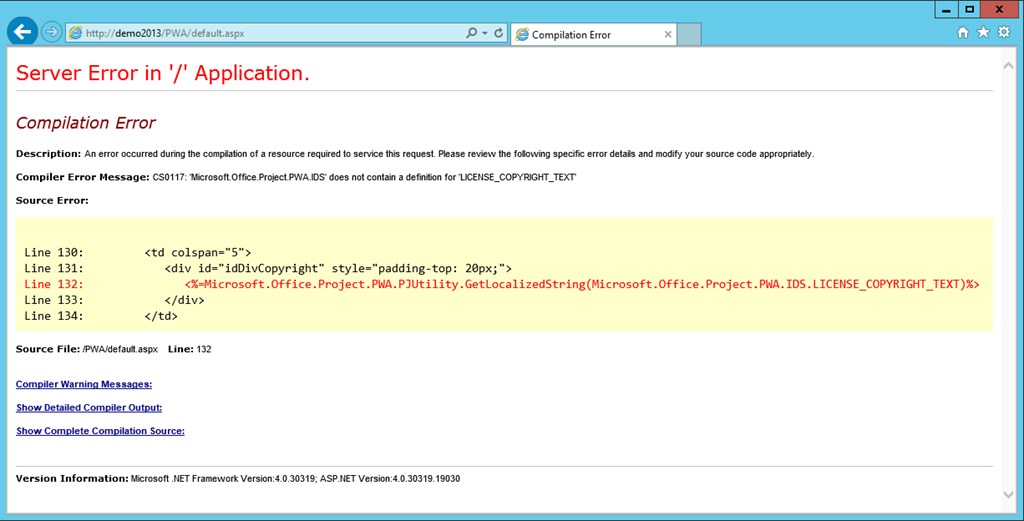Click the 'Line 130' td colspan code row
This screenshot has height=521, width=1024.
pyautogui.click(x=138, y=253)
